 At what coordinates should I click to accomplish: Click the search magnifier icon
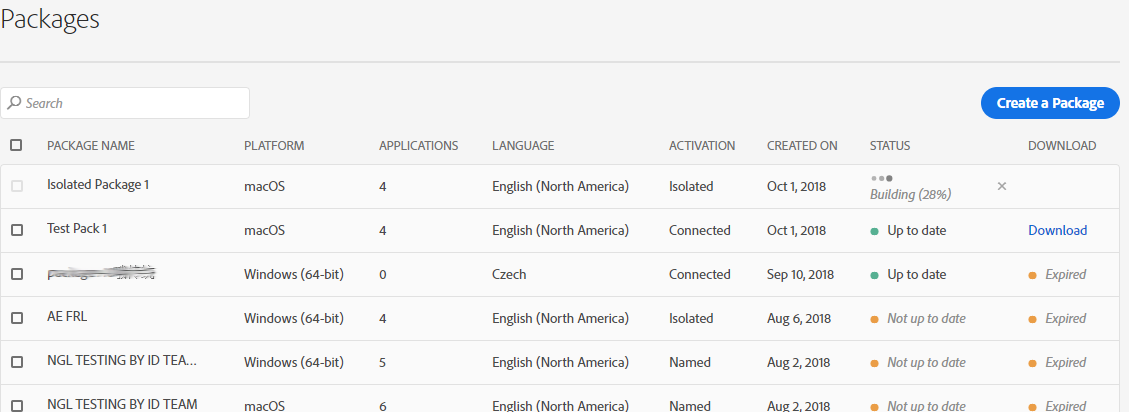tap(15, 103)
